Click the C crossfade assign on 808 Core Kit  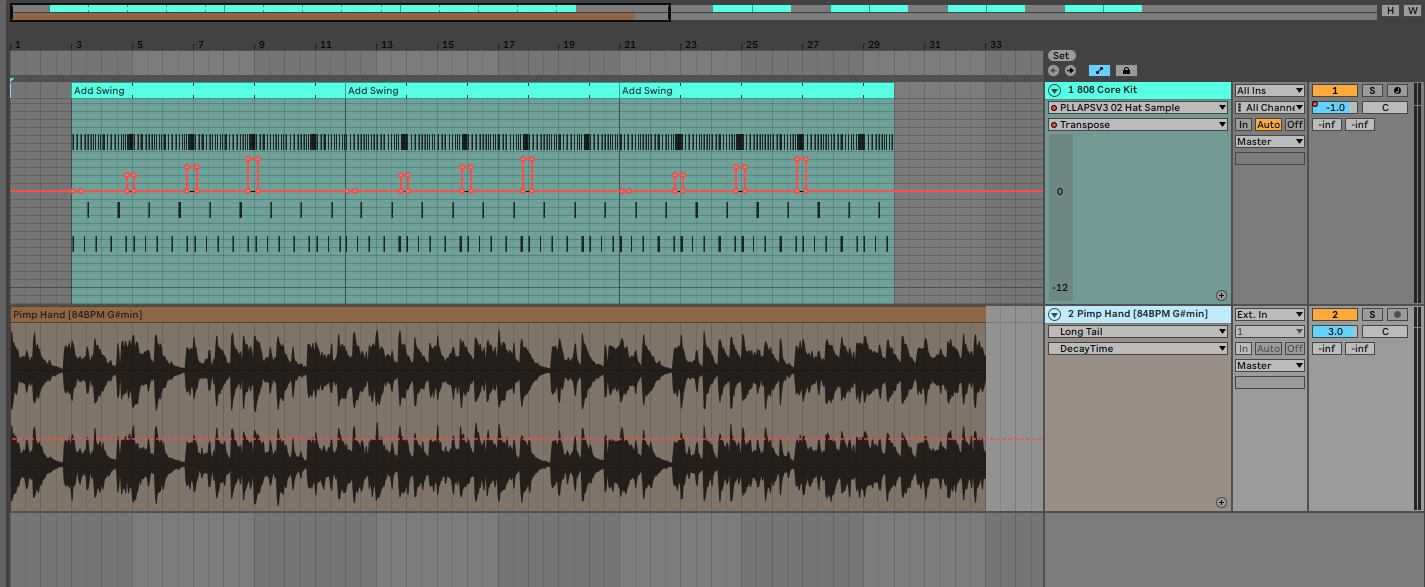(1387, 107)
